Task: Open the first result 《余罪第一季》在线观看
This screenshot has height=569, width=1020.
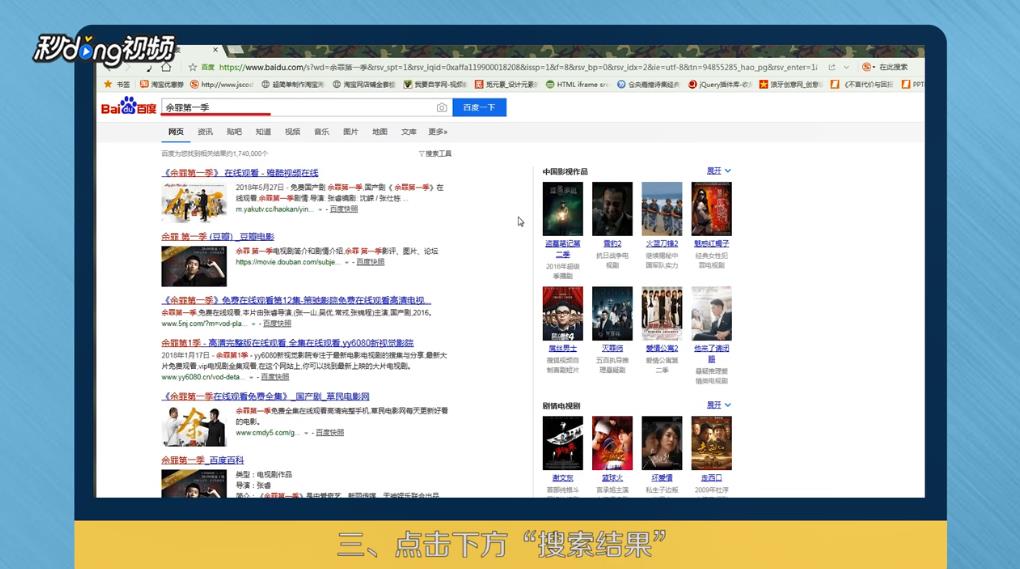Action: click(x=240, y=173)
